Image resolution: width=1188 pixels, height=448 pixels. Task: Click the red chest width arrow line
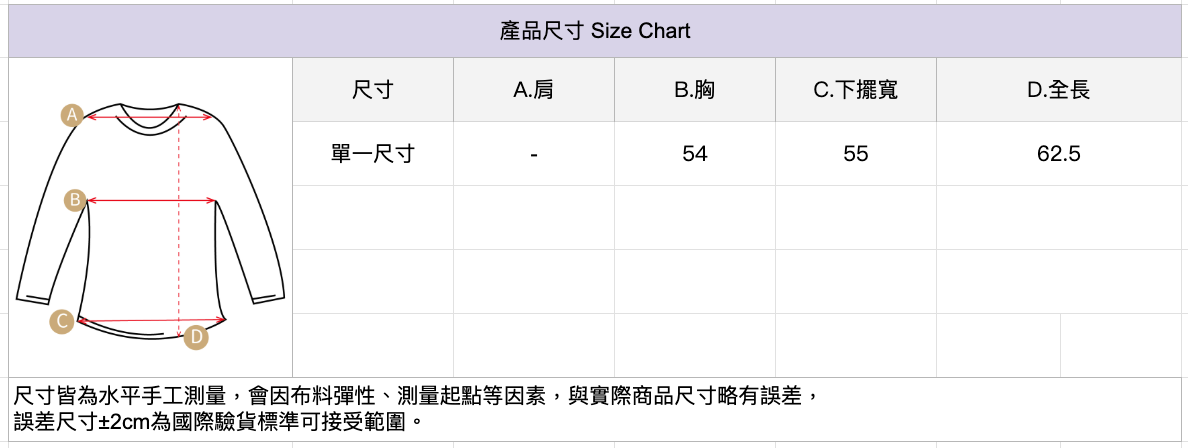click(152, 201)
